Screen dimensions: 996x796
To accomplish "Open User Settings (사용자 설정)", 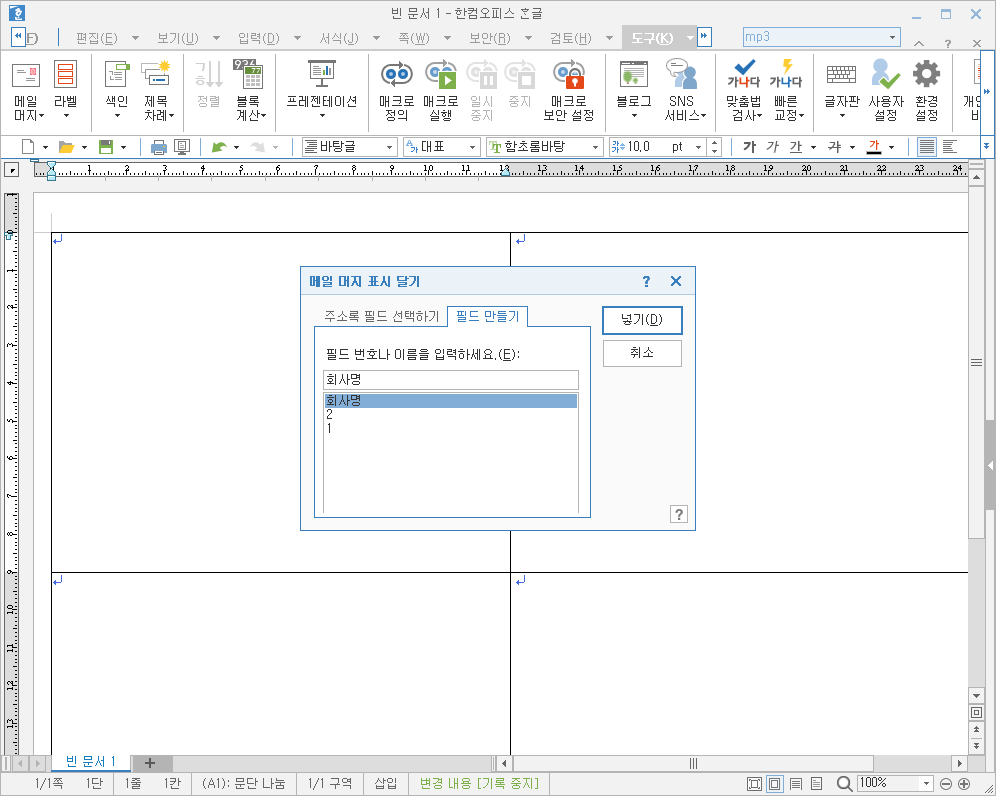I will (885, 90).
